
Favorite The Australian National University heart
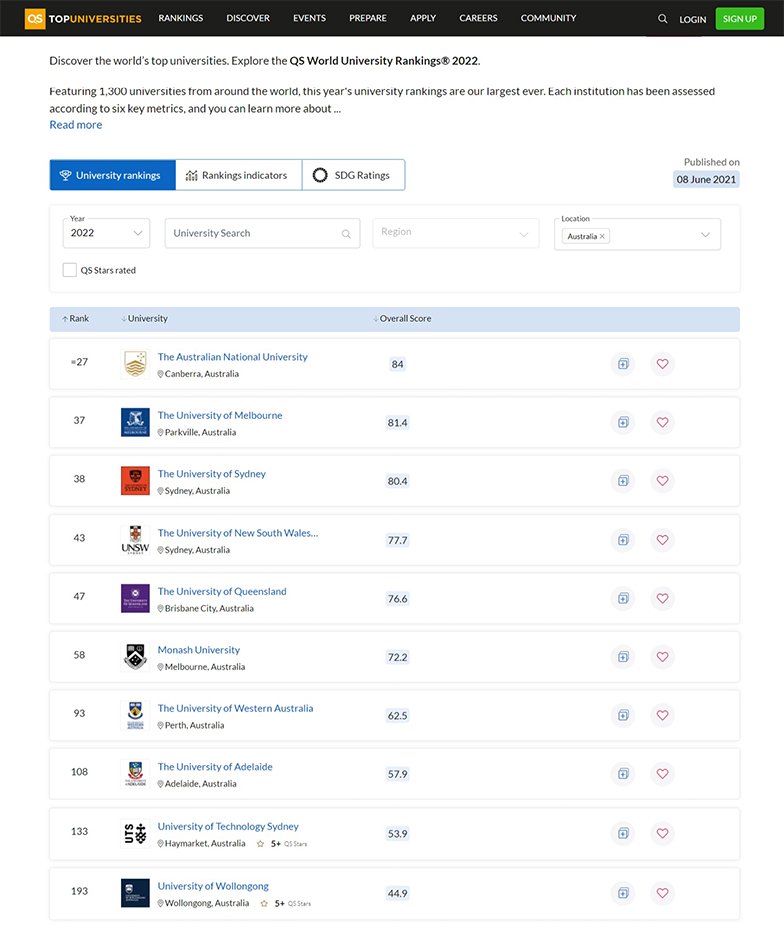tap(662, 364)
